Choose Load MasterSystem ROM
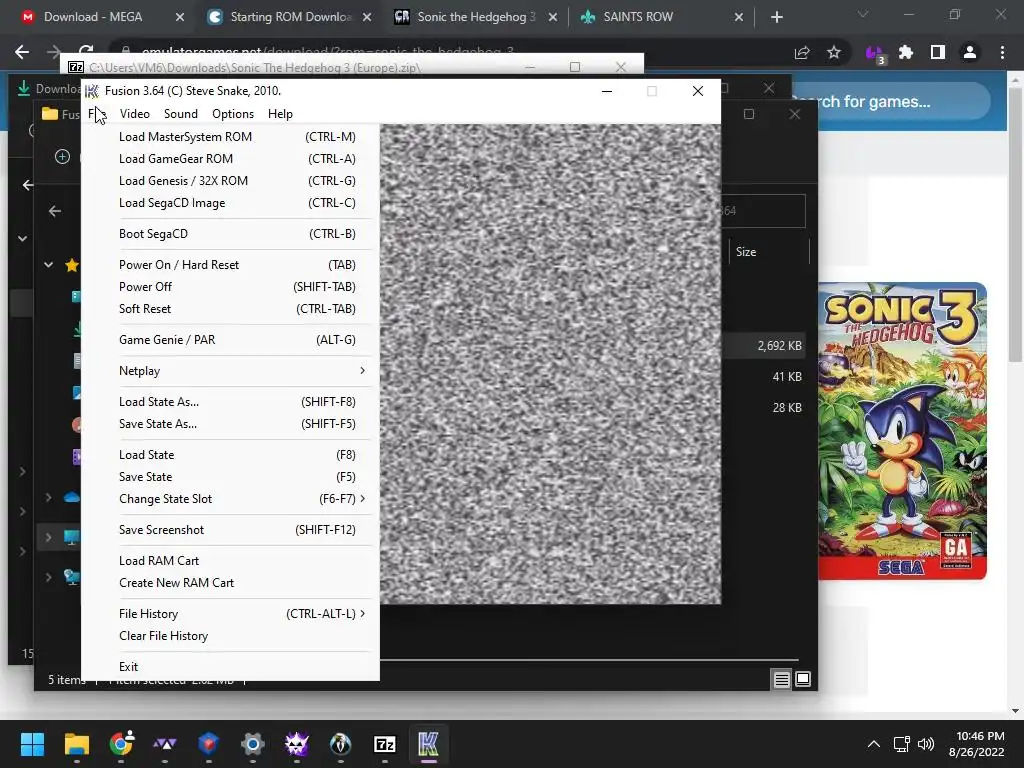 click(231, 136)
